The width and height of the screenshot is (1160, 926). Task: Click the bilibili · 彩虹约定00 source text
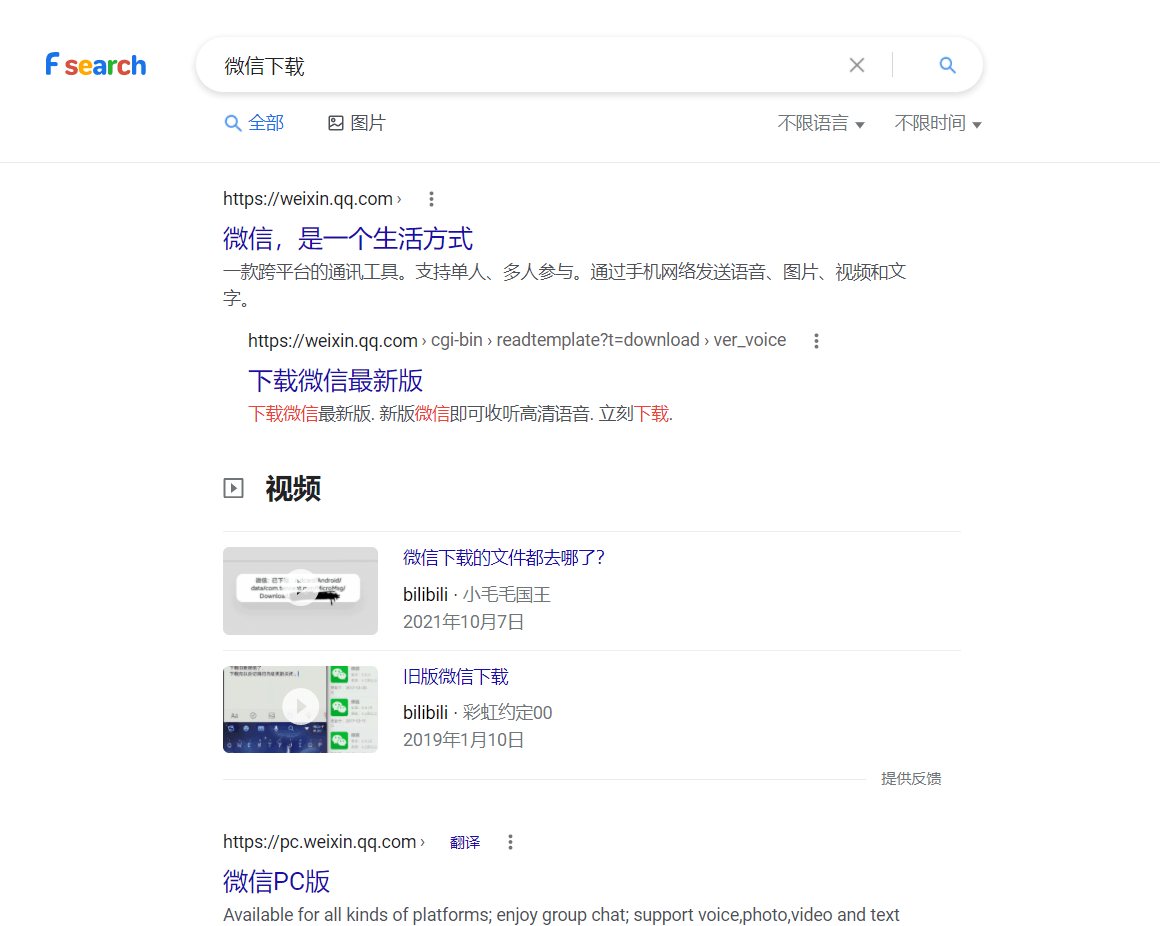click(477, 713)
